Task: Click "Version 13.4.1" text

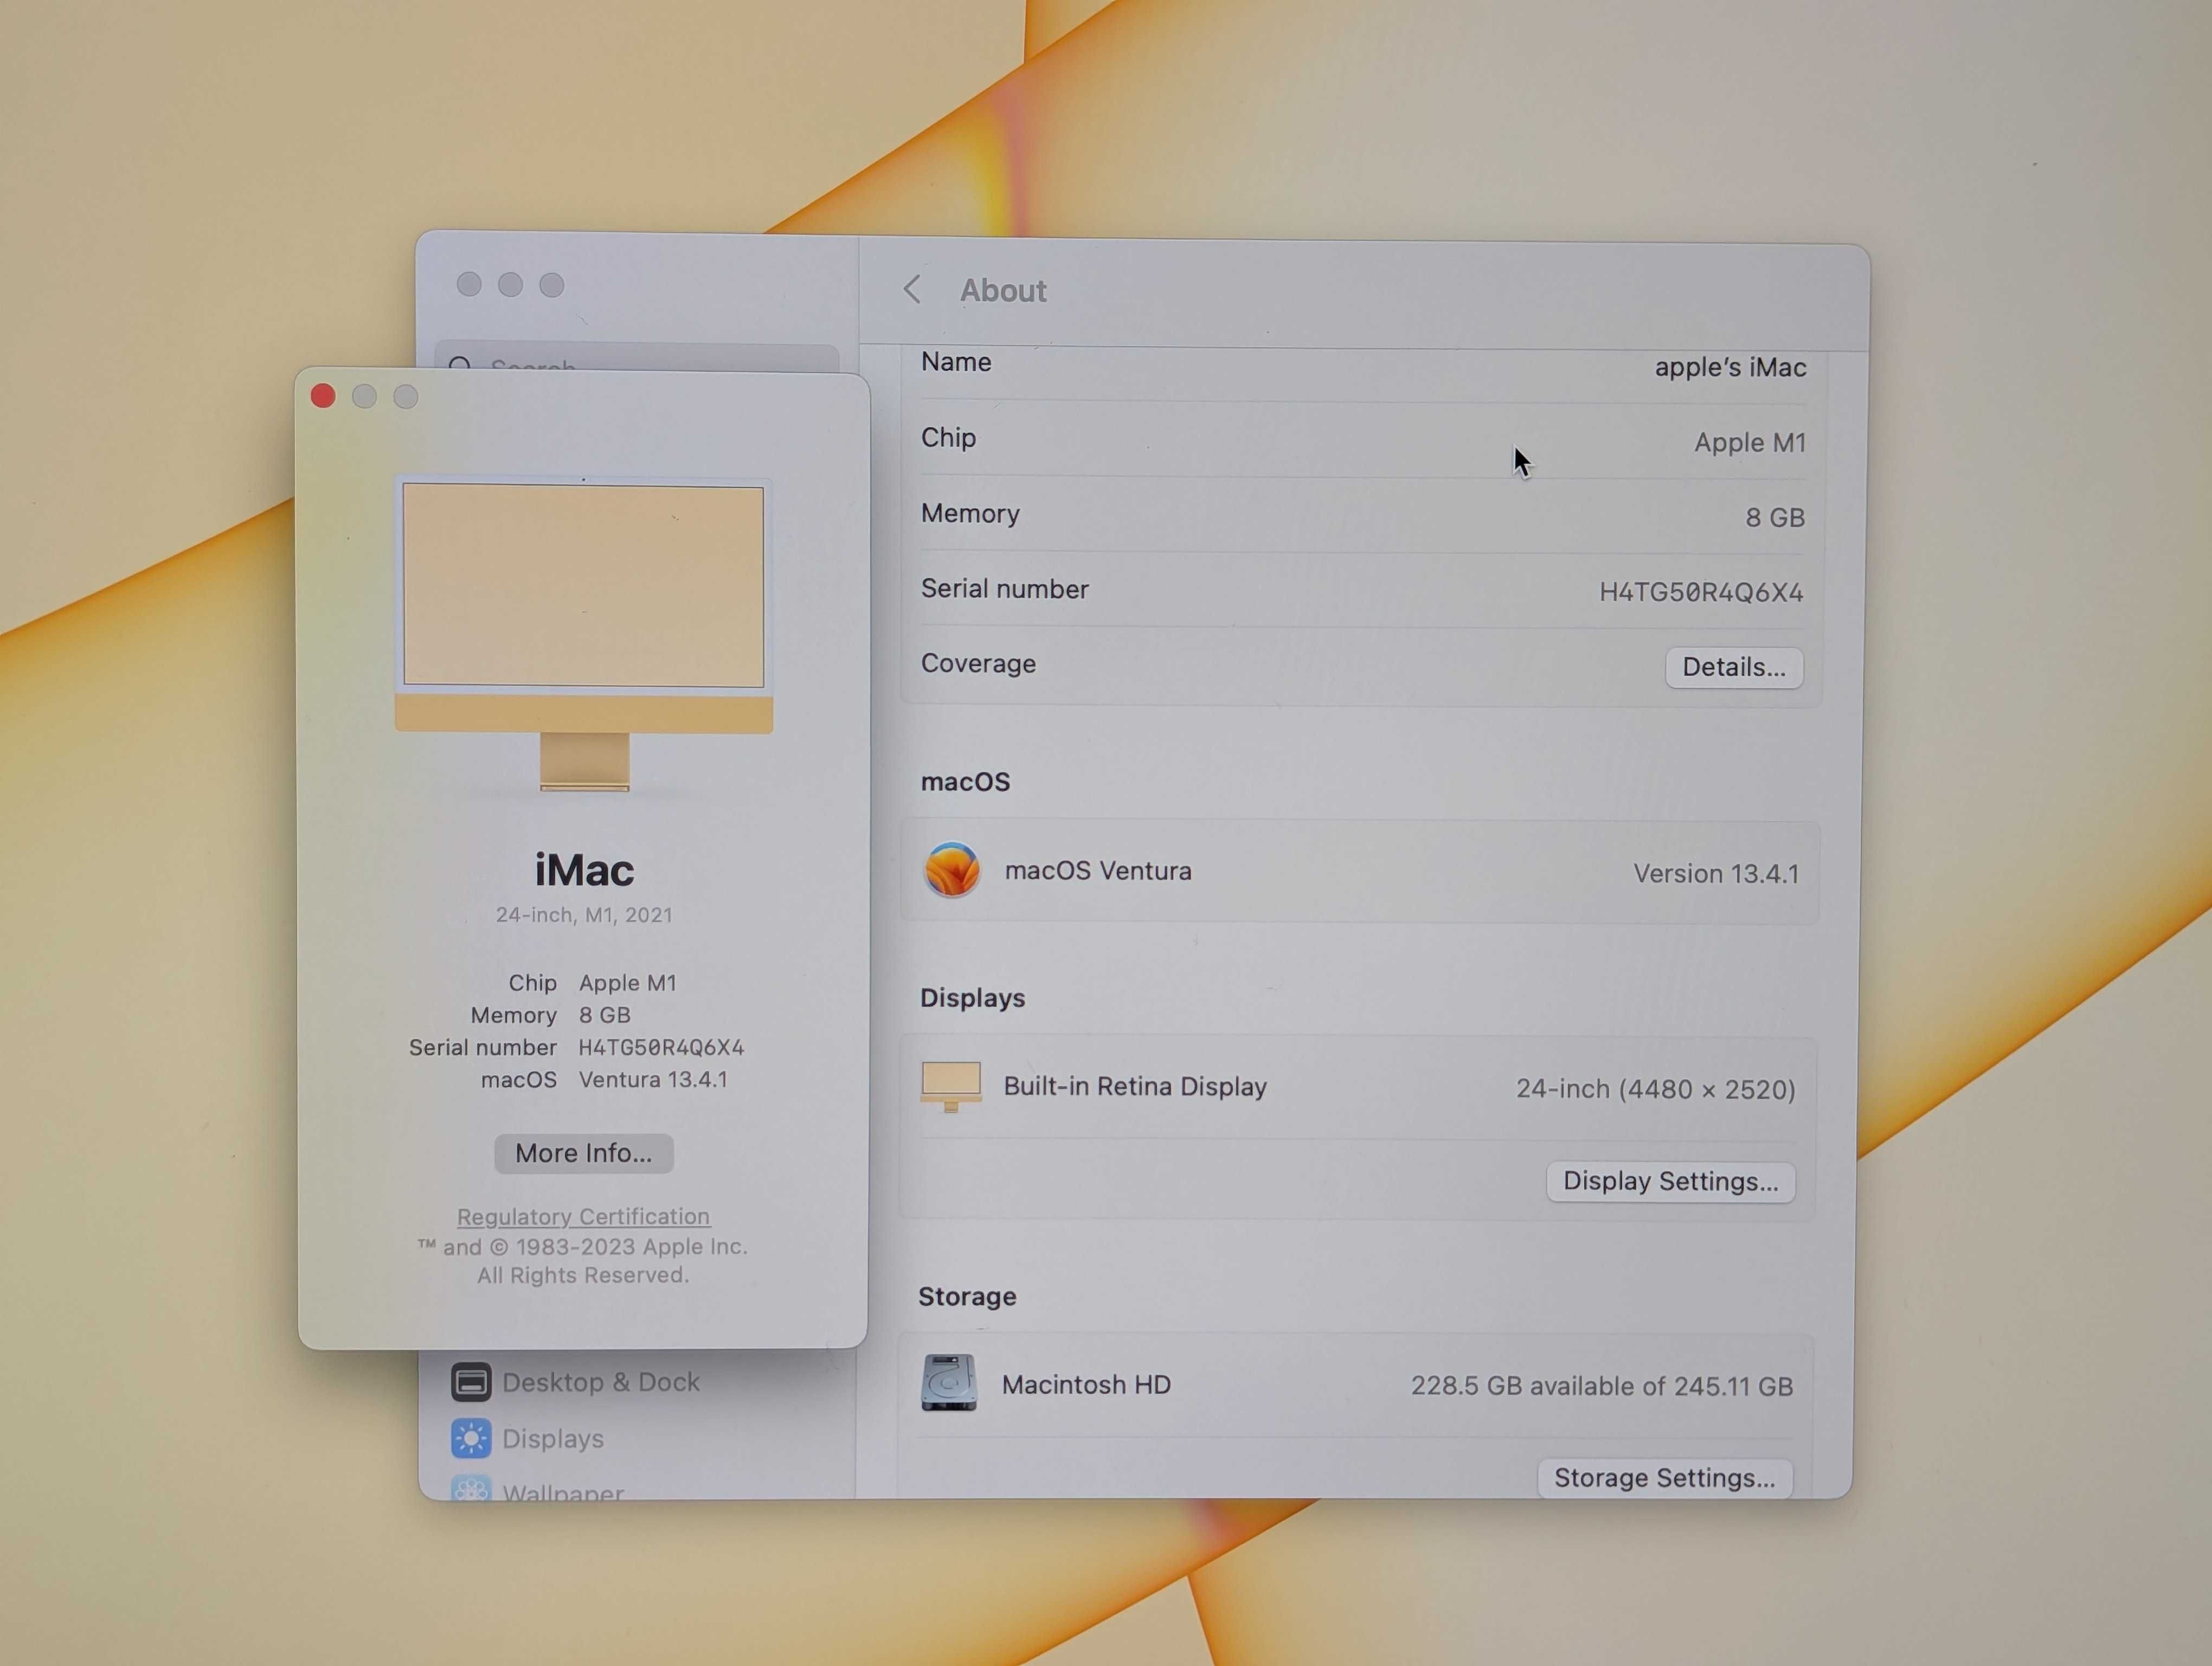Action: (x=1716, y=873)
